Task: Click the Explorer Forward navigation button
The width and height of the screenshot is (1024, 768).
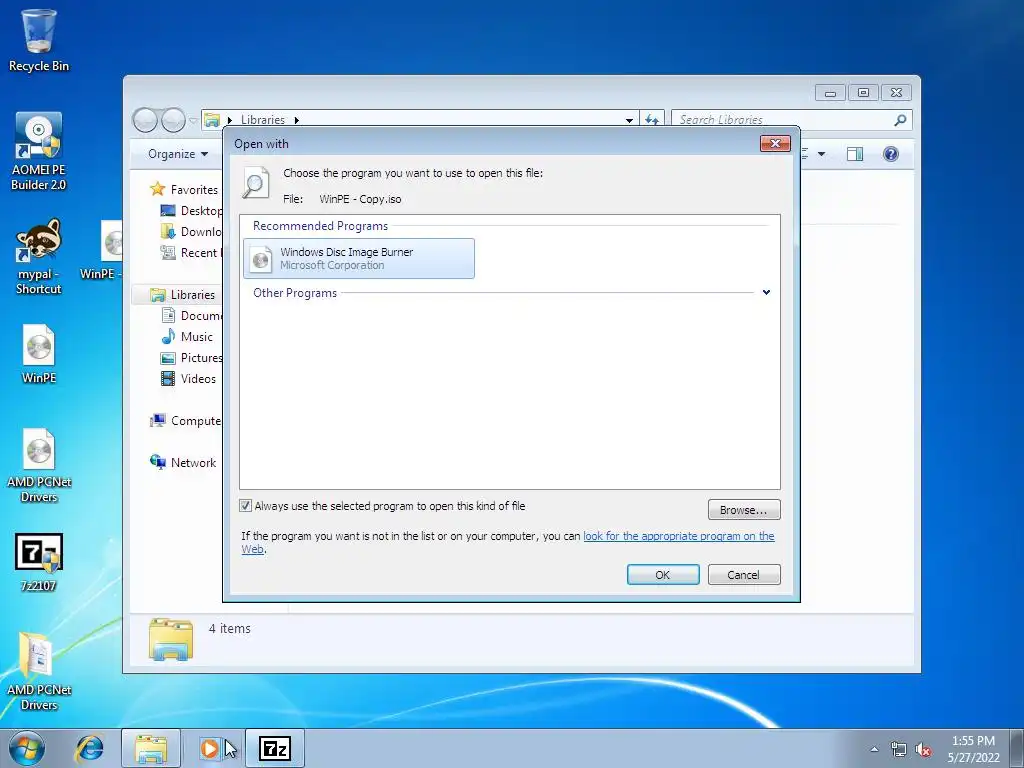Action: point(173,120)
